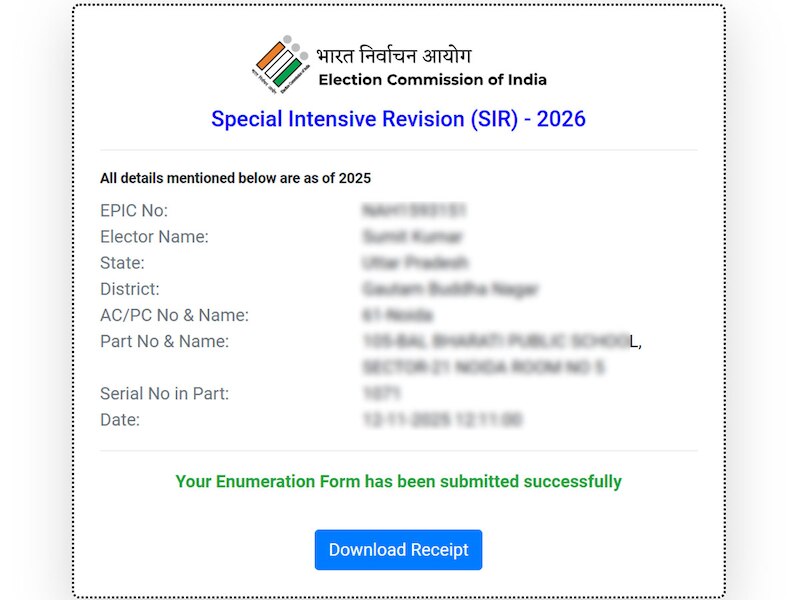The height and width of the screenshot is (600, 800).
Task: Click the blurred elector name value
Action: 413,237
